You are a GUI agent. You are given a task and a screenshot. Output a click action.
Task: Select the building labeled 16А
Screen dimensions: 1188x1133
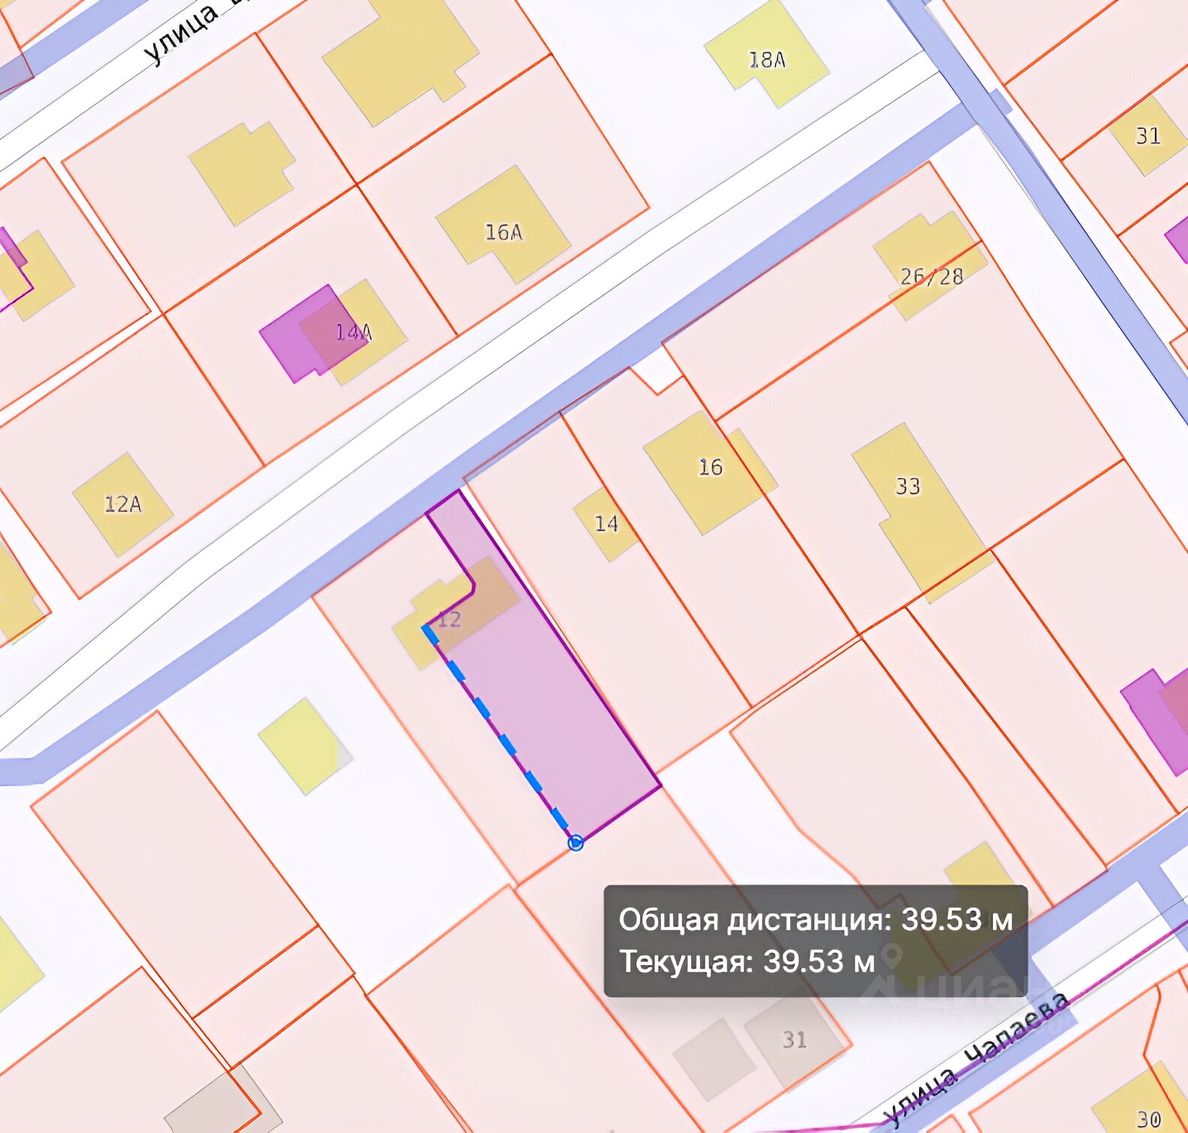click(x=503, y=225)
